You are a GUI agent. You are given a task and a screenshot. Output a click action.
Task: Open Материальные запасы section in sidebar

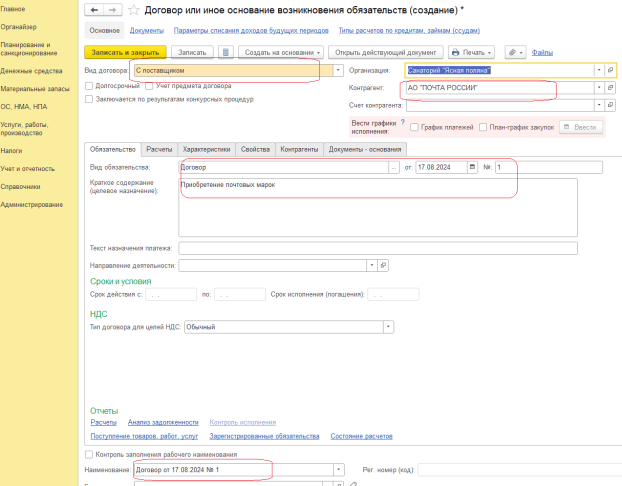click(x=35, y=89)
